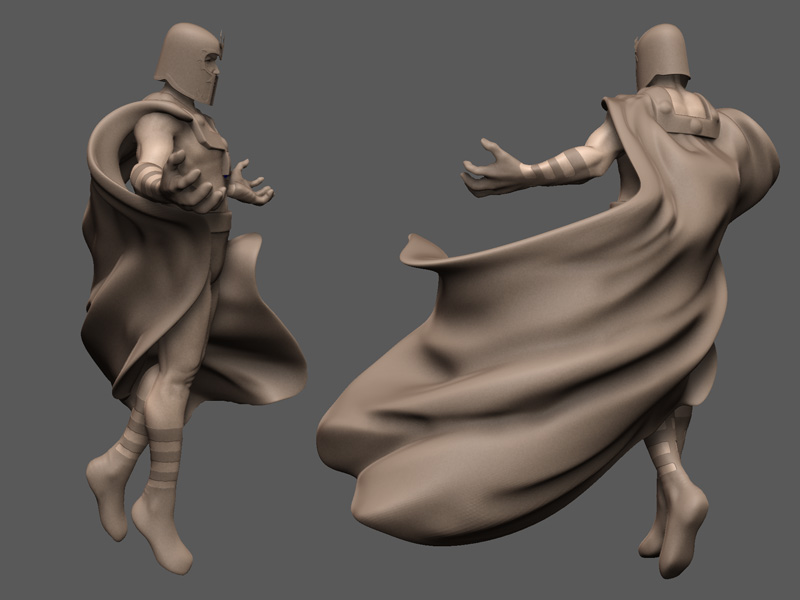800x600 pixels.
Task: Click the back-view figure's helmet
Action: click(662, 56)
